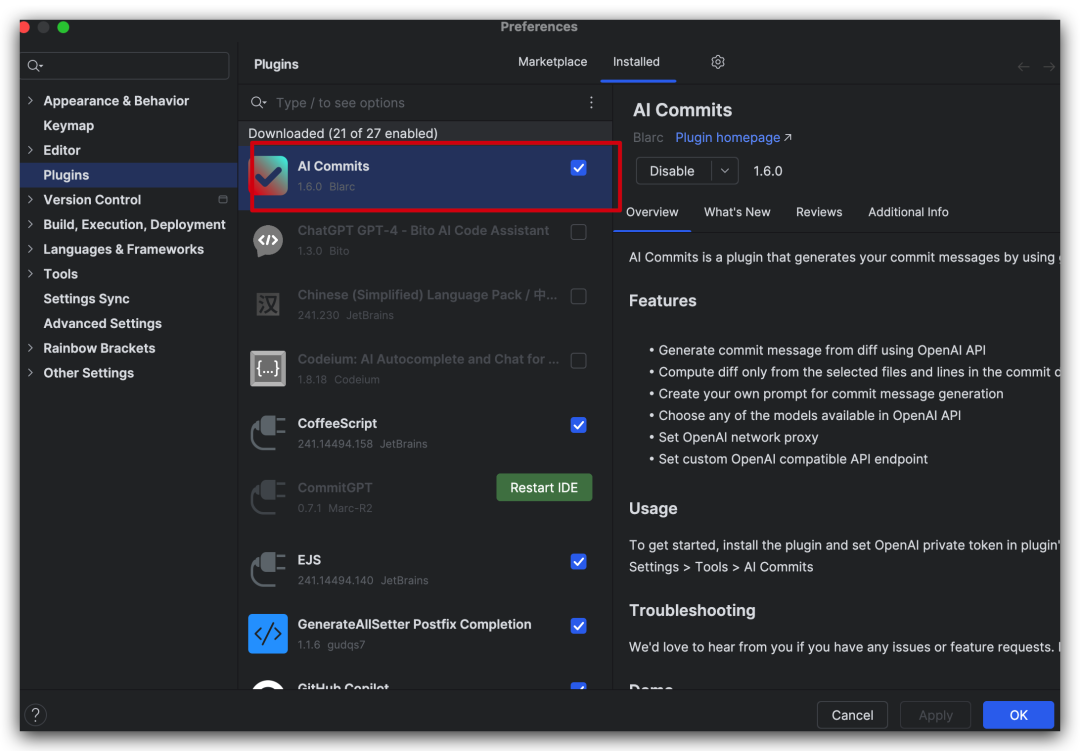
Task: Expand the Other Settings node
Action: (30, 373)
